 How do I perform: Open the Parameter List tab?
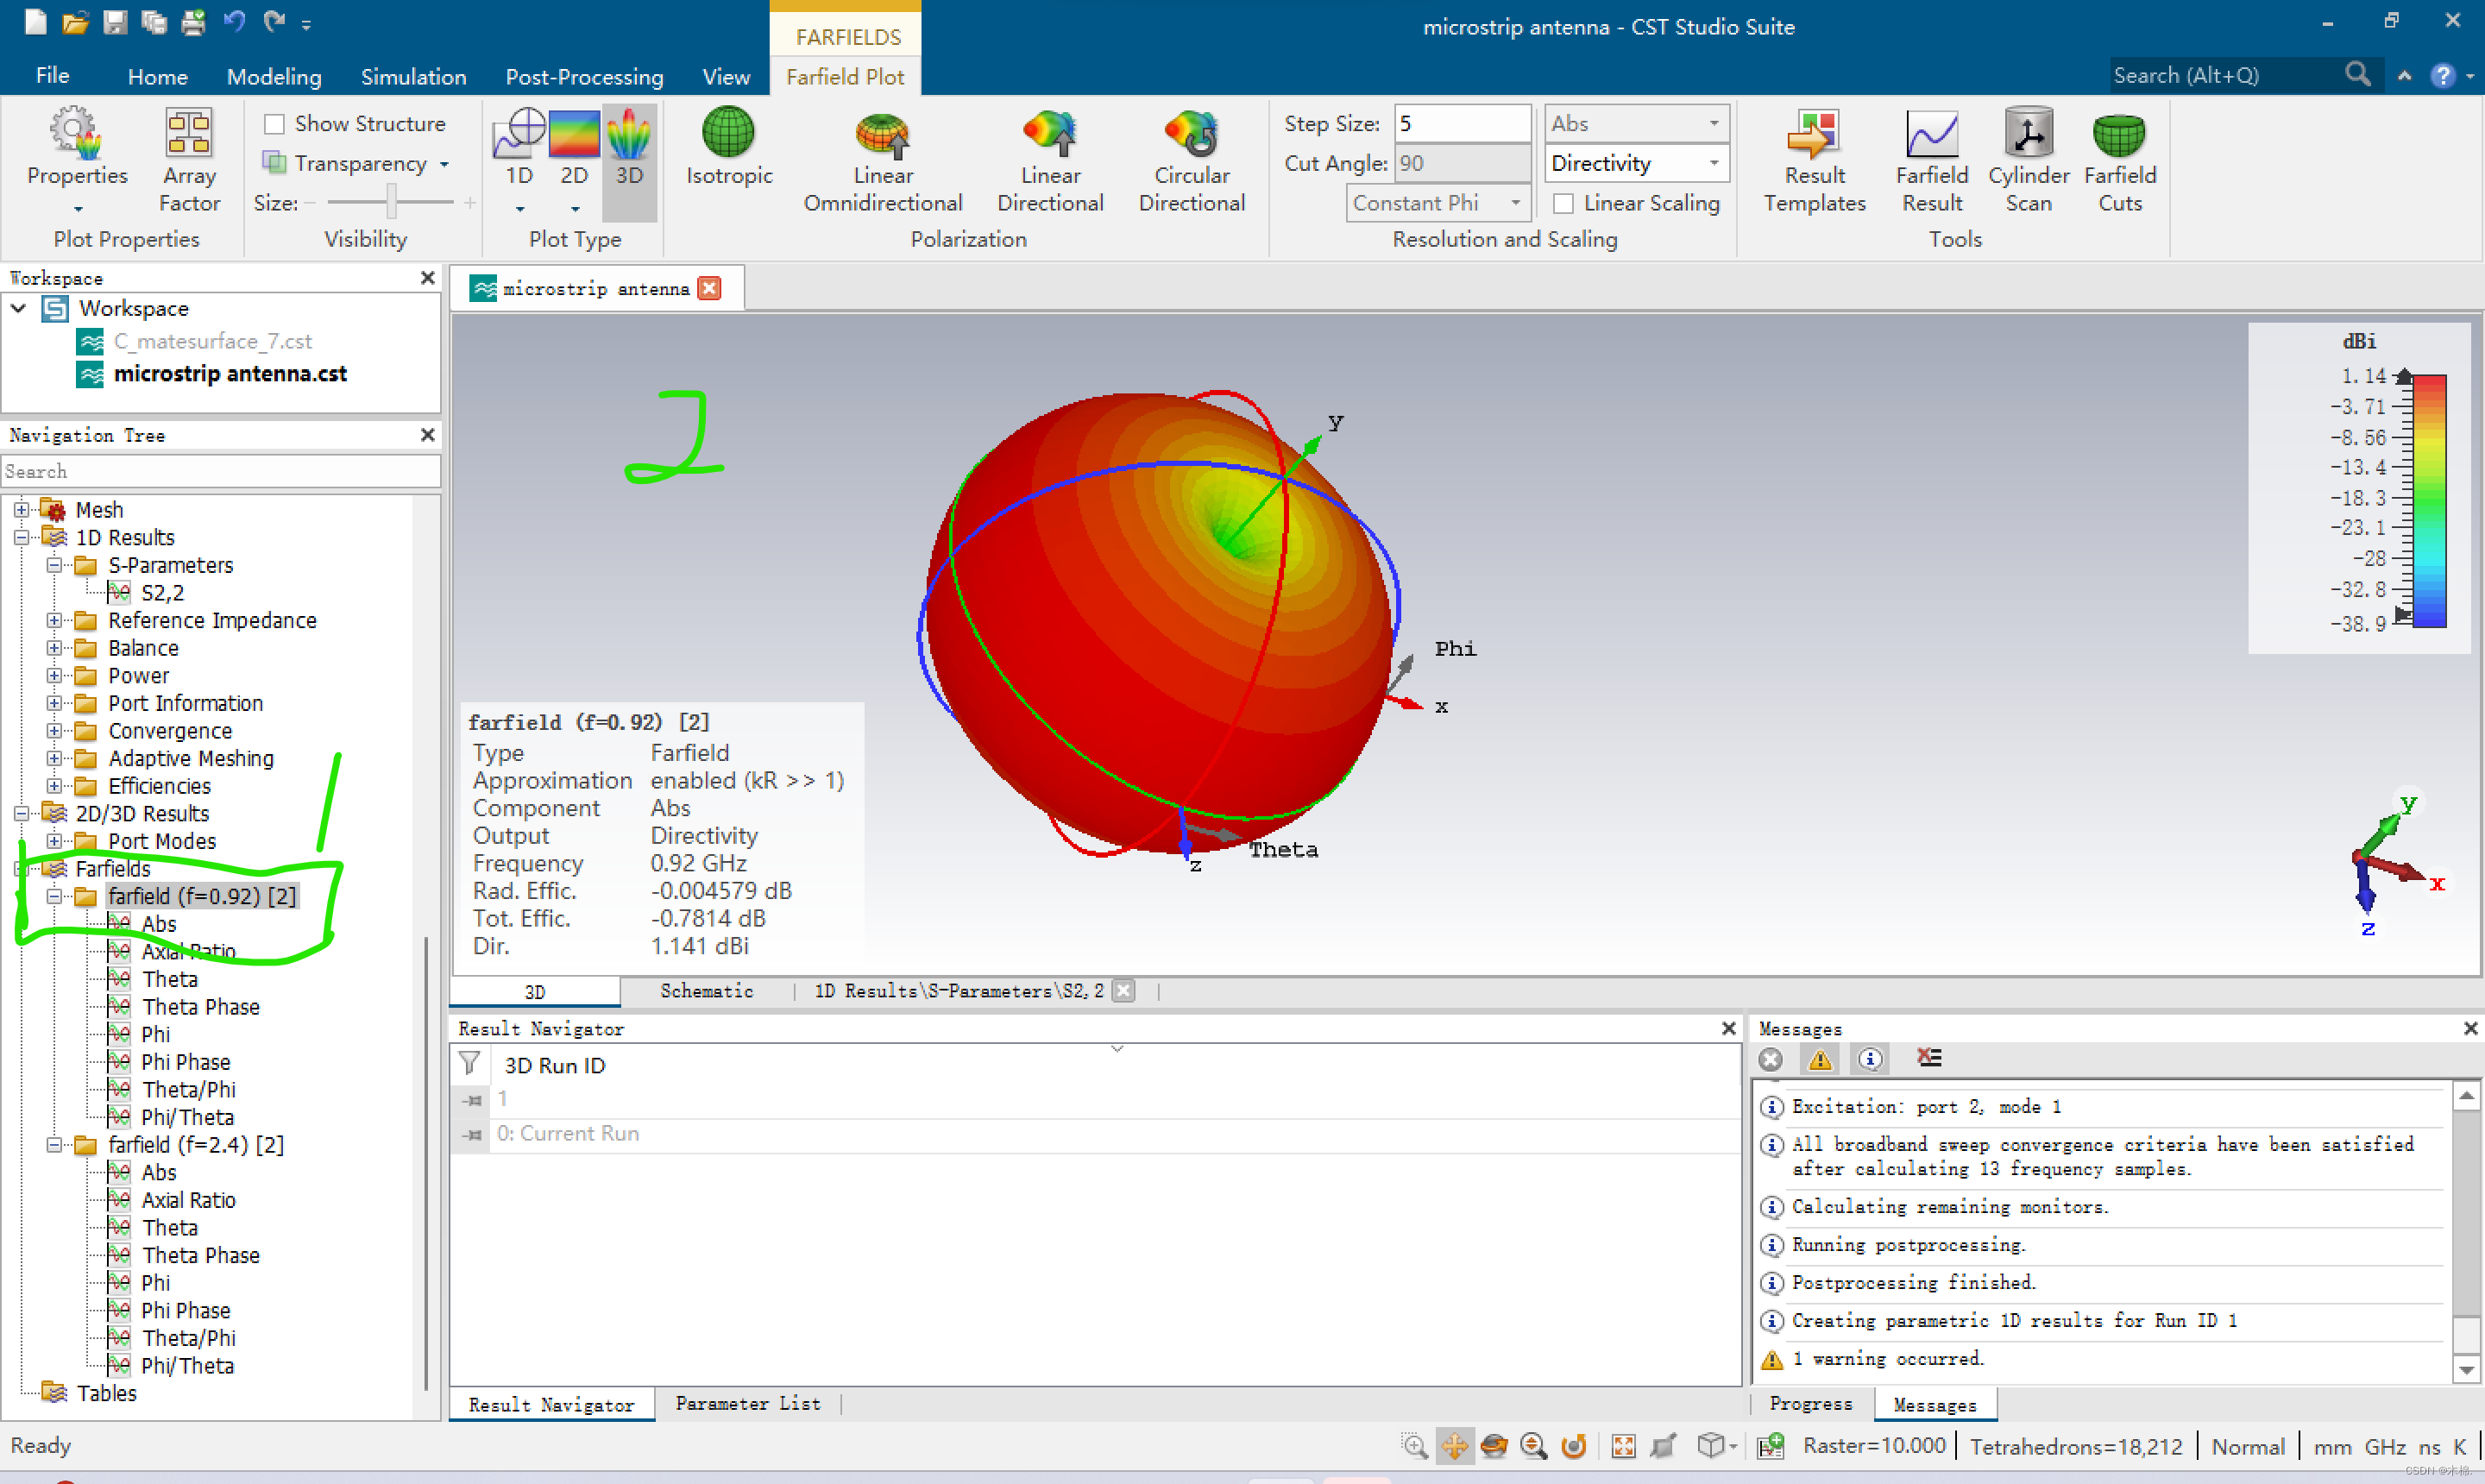747,1404
